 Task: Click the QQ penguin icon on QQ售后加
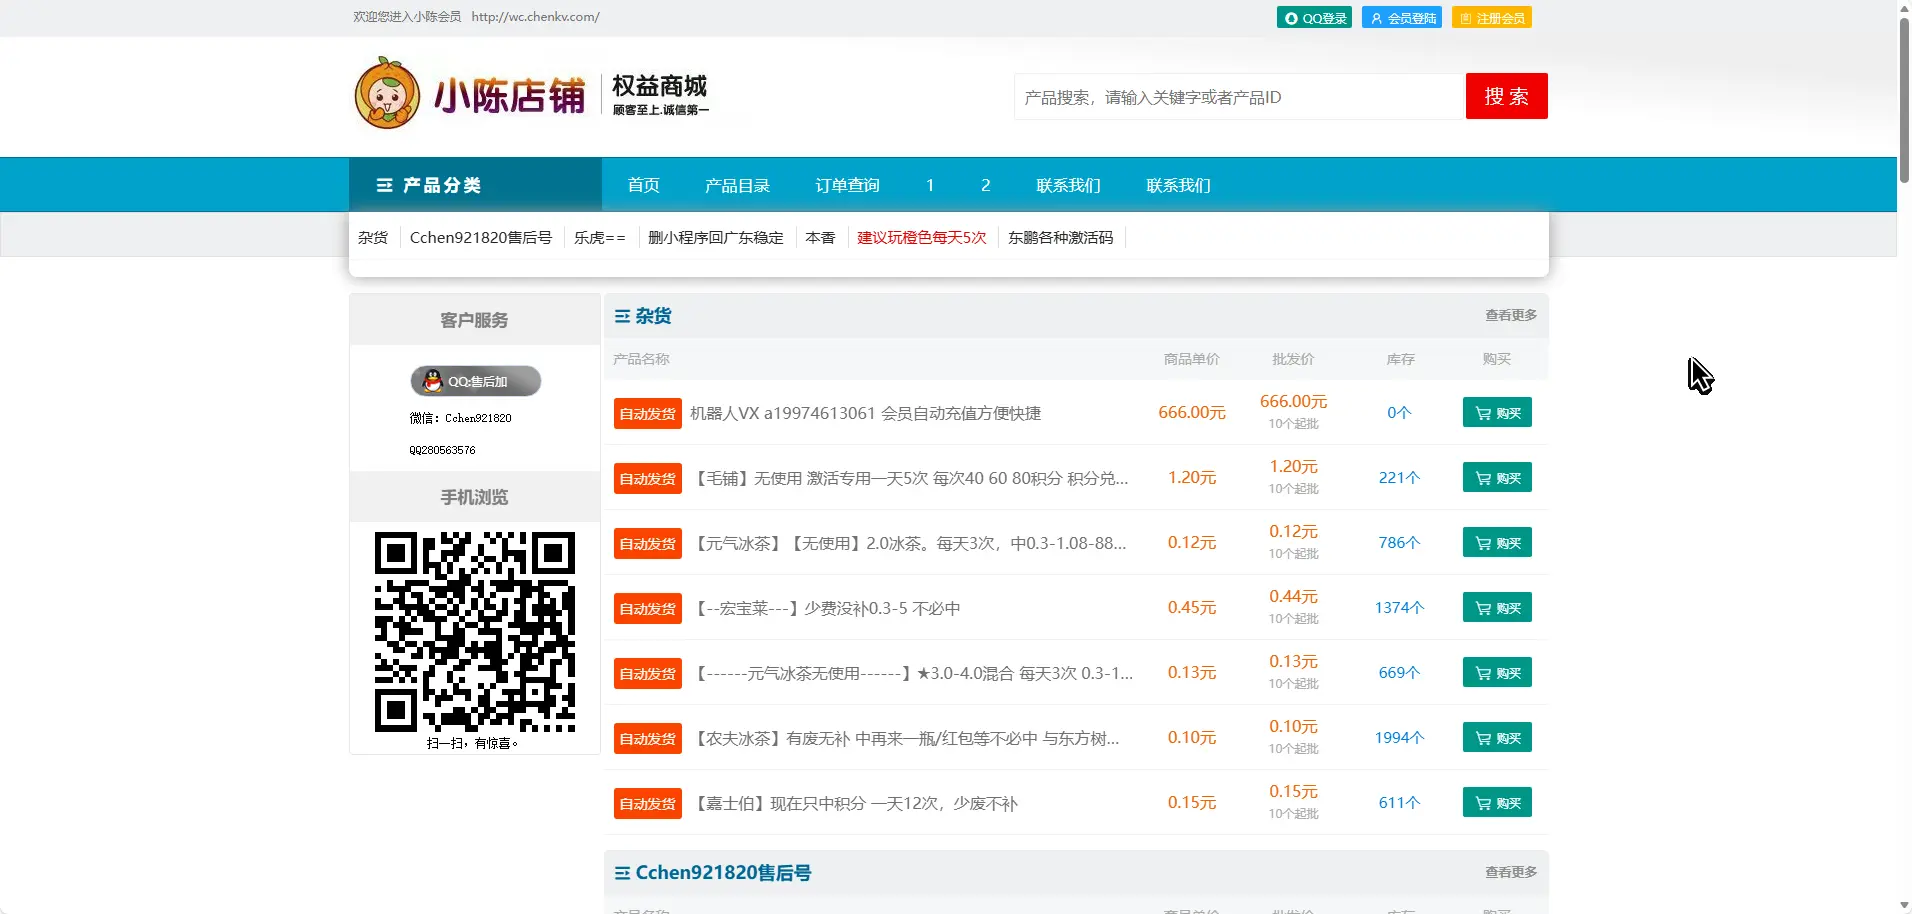pos(434,381)
